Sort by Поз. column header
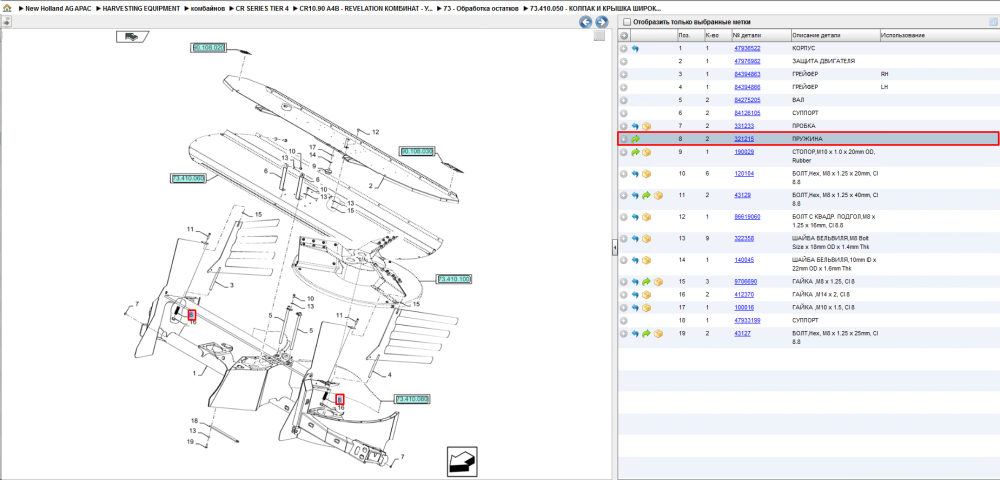The height and width of the screenshot is (480, 1000). (684, 35)
